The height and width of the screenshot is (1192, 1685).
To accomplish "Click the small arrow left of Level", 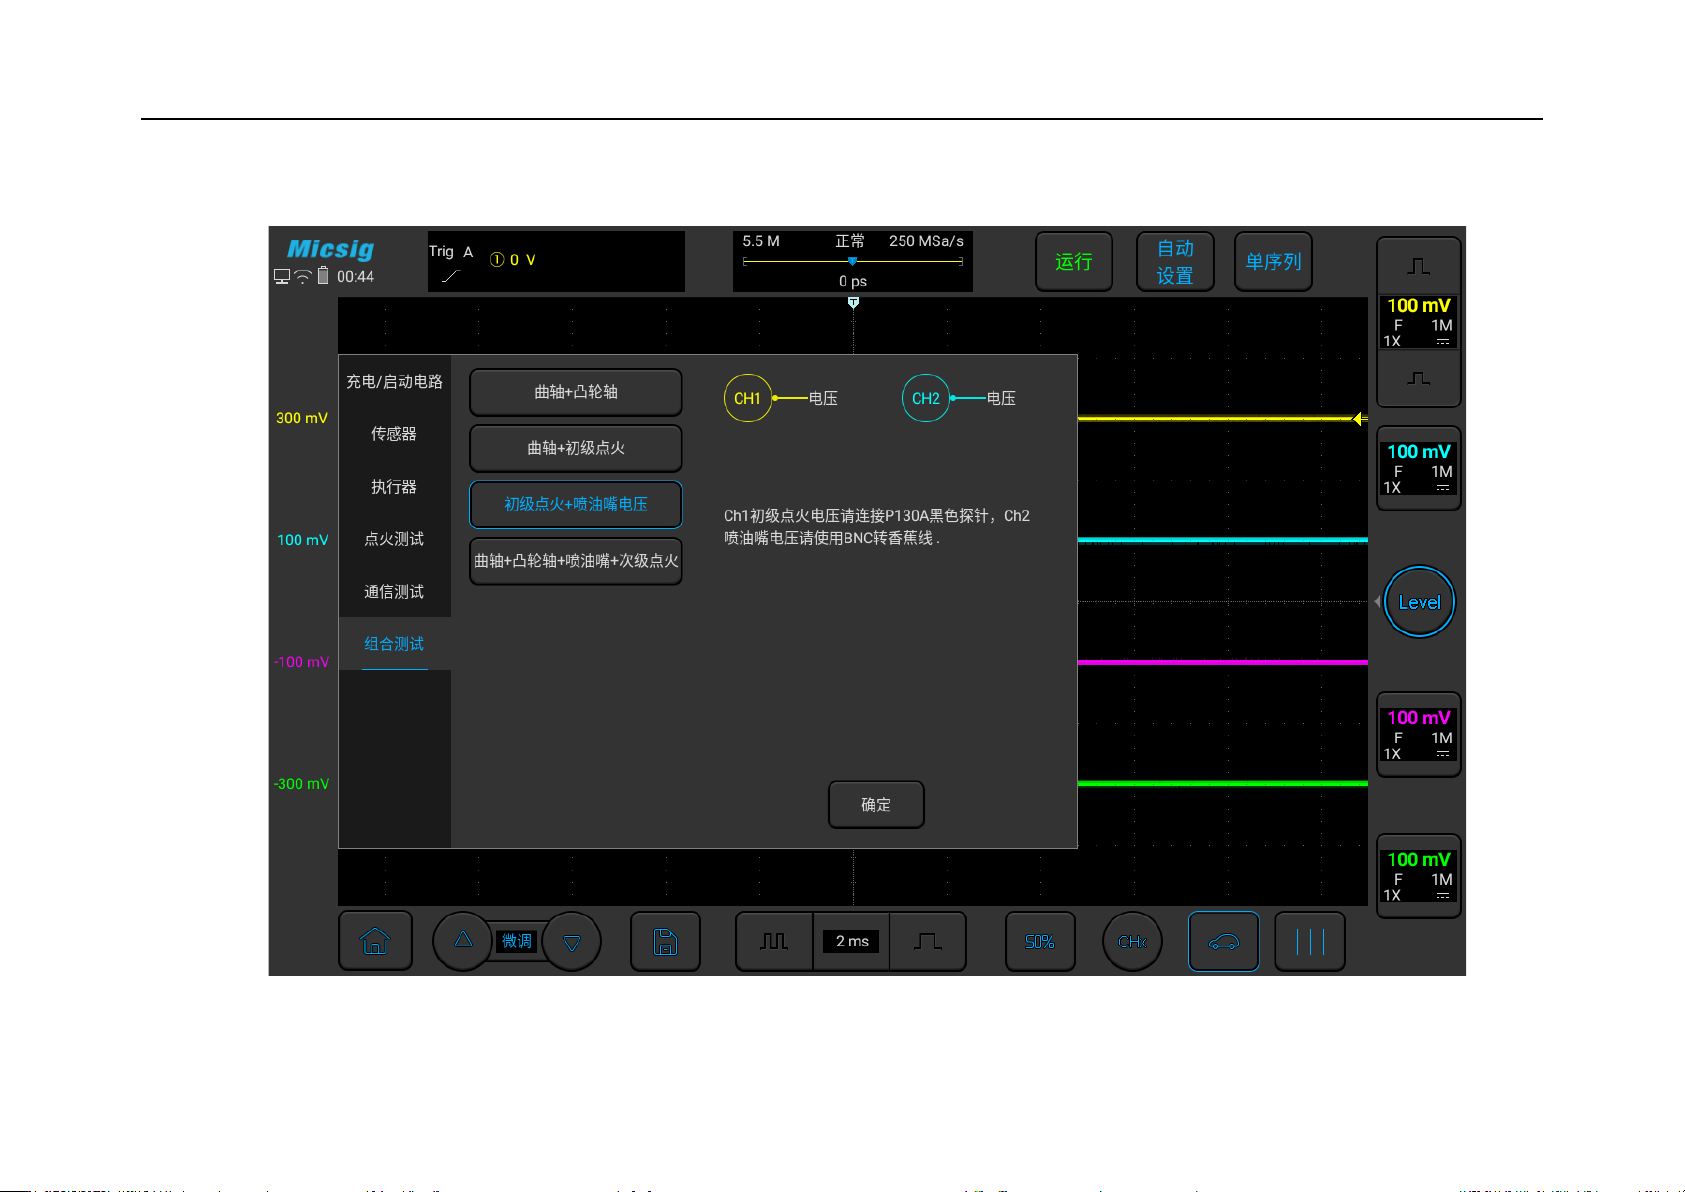I will tap(1377, 602).
